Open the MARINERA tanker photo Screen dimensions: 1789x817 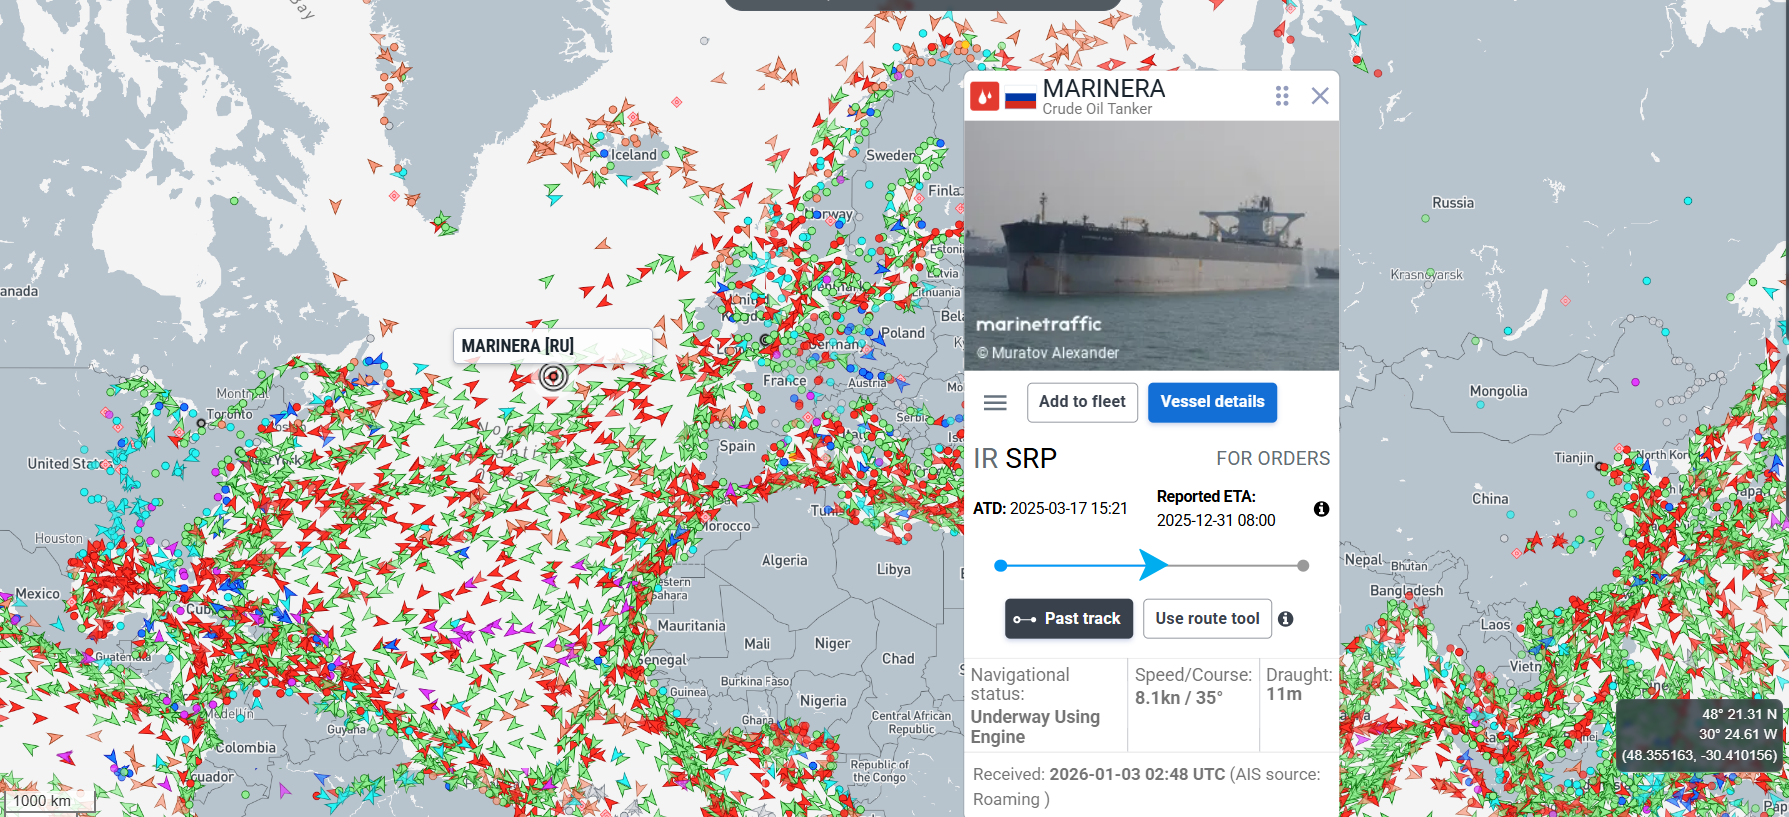coord(1151,246)
